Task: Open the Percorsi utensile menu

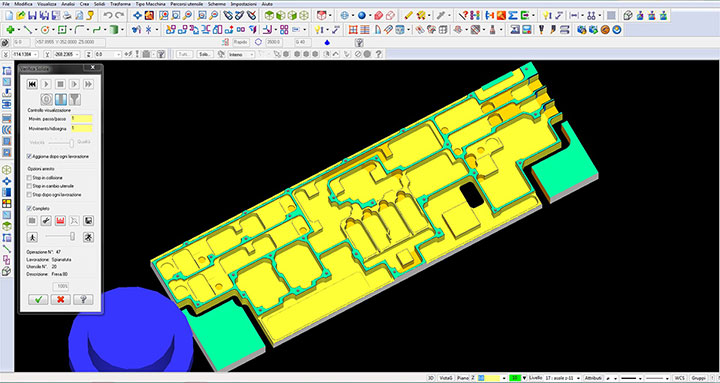Action: [x=187, y=4]
